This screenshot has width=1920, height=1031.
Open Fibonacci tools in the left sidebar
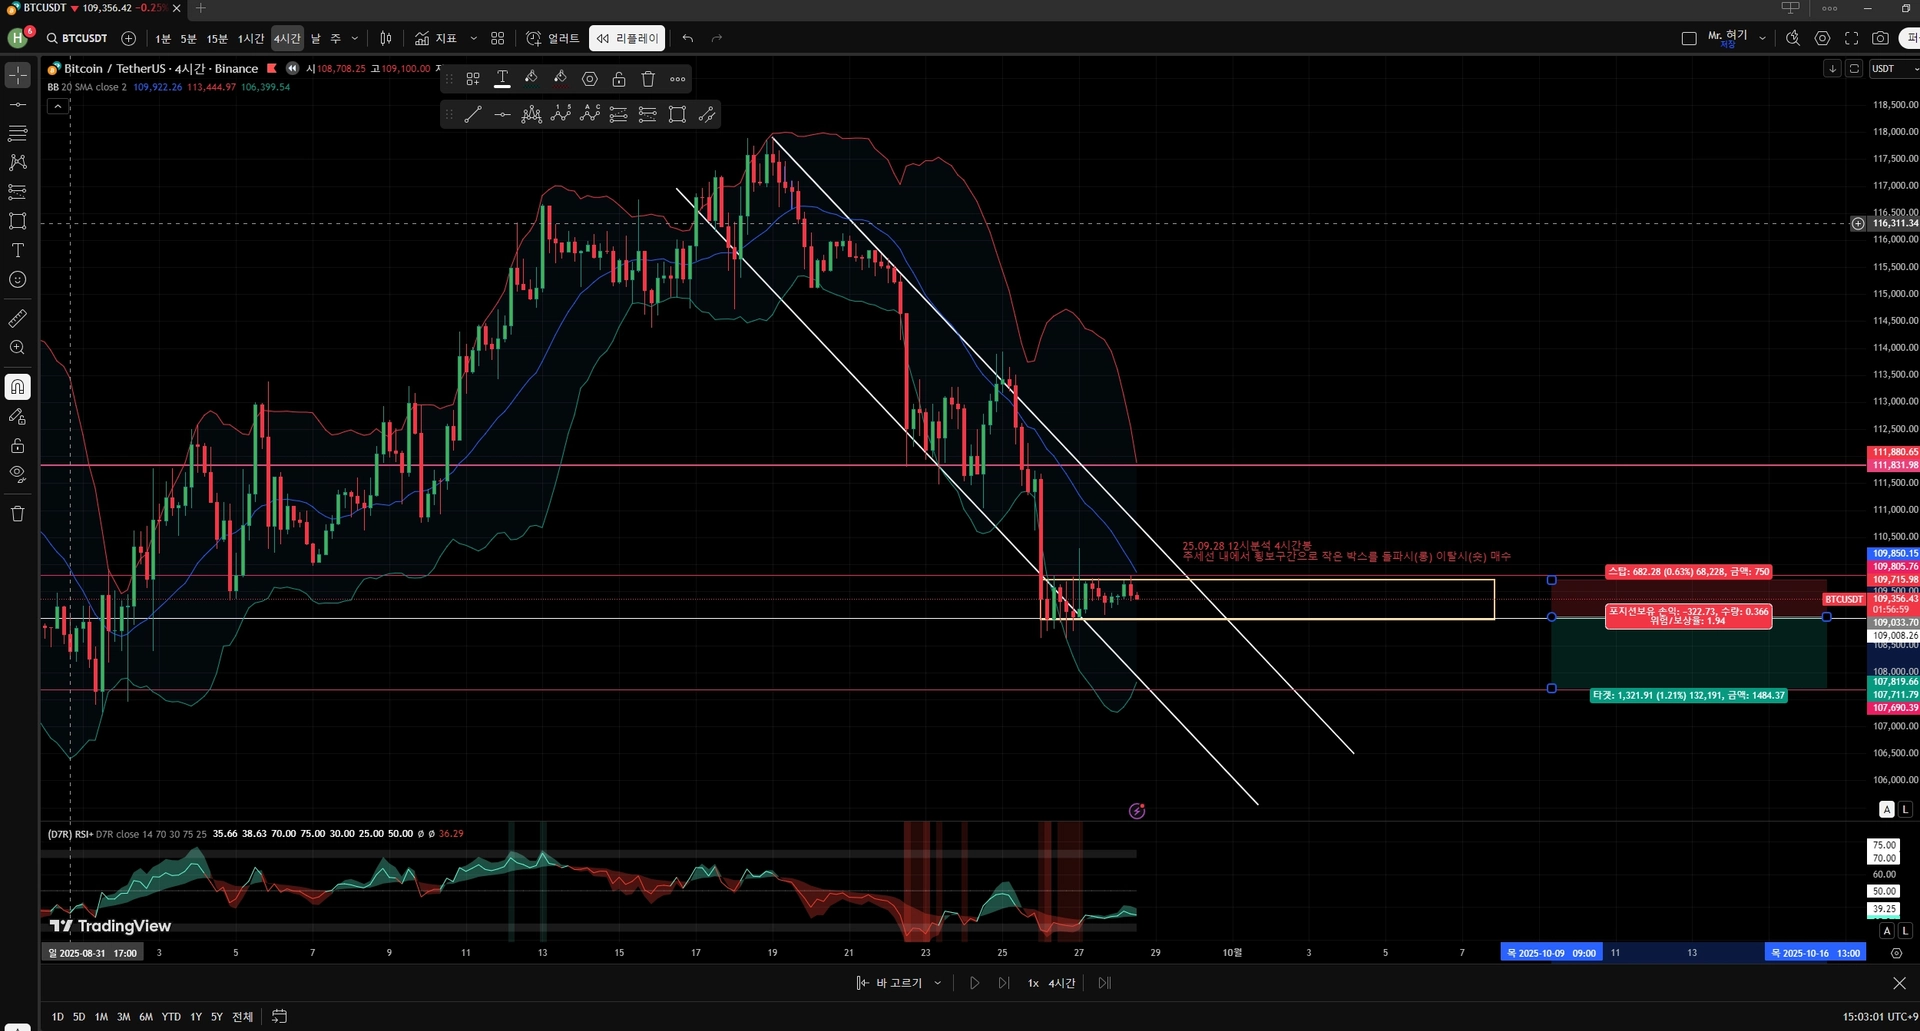[x=18, y=133]
